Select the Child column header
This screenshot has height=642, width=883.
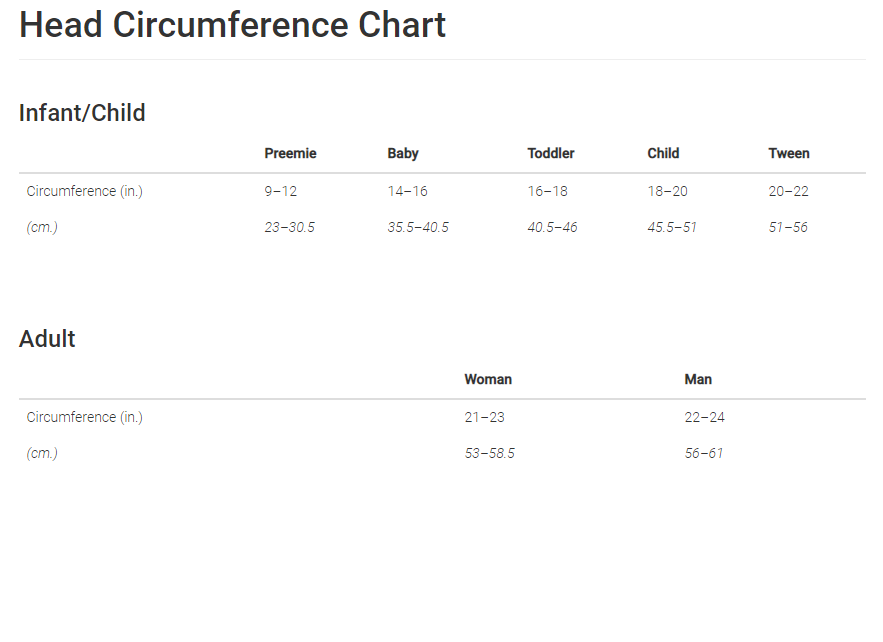point(663,153)
